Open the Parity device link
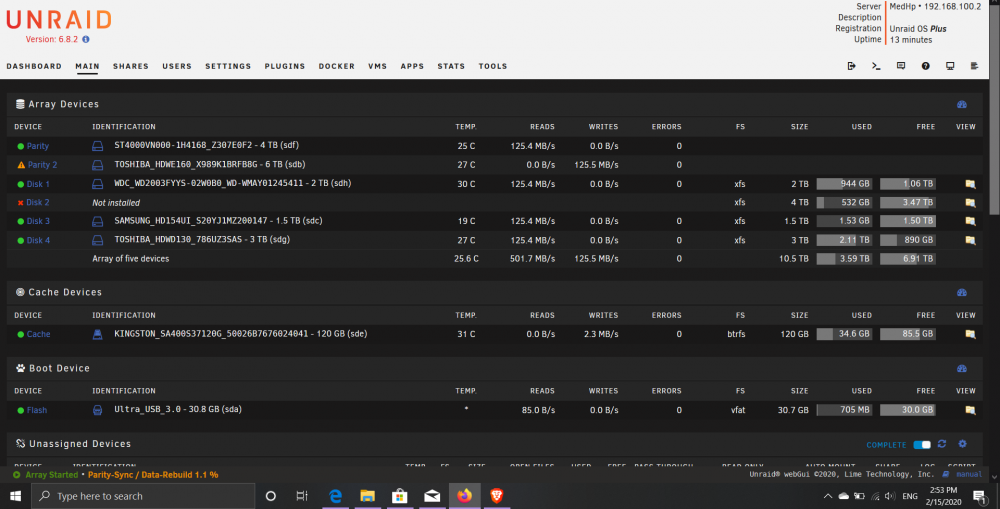This screenshot has width=1000, height=509. click(38, 146)
